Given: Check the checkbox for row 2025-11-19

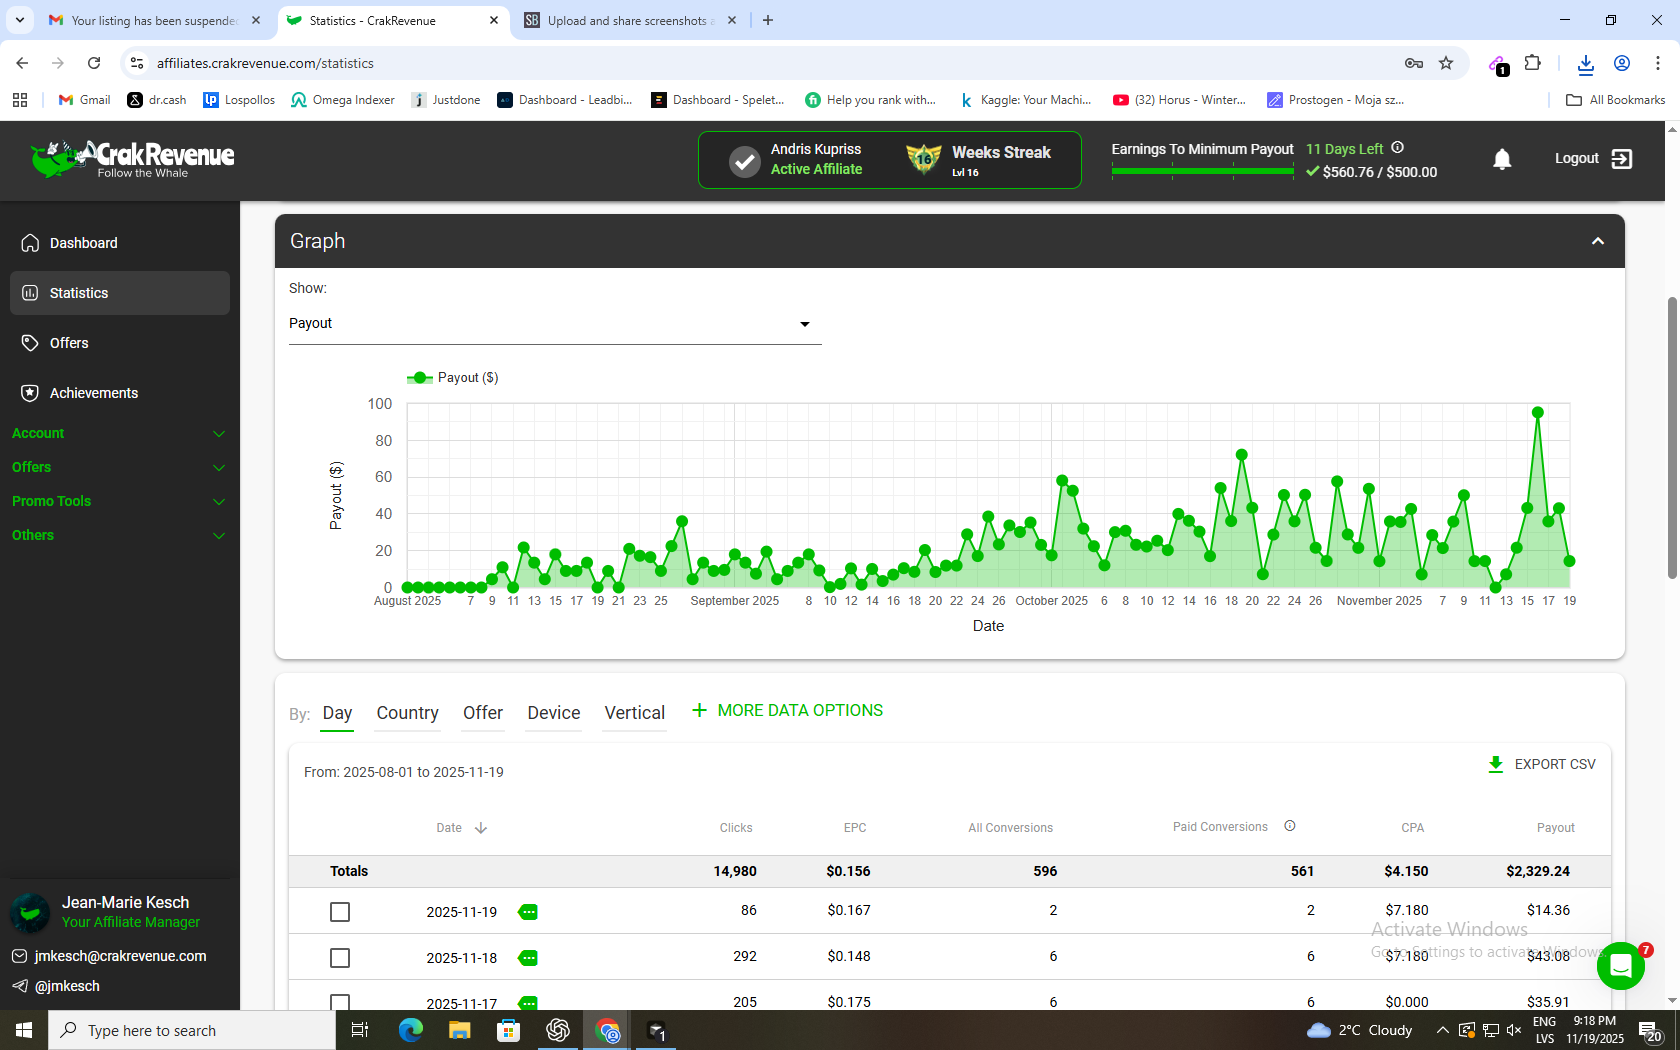Looking at the screenshot, I should point(340,911).
